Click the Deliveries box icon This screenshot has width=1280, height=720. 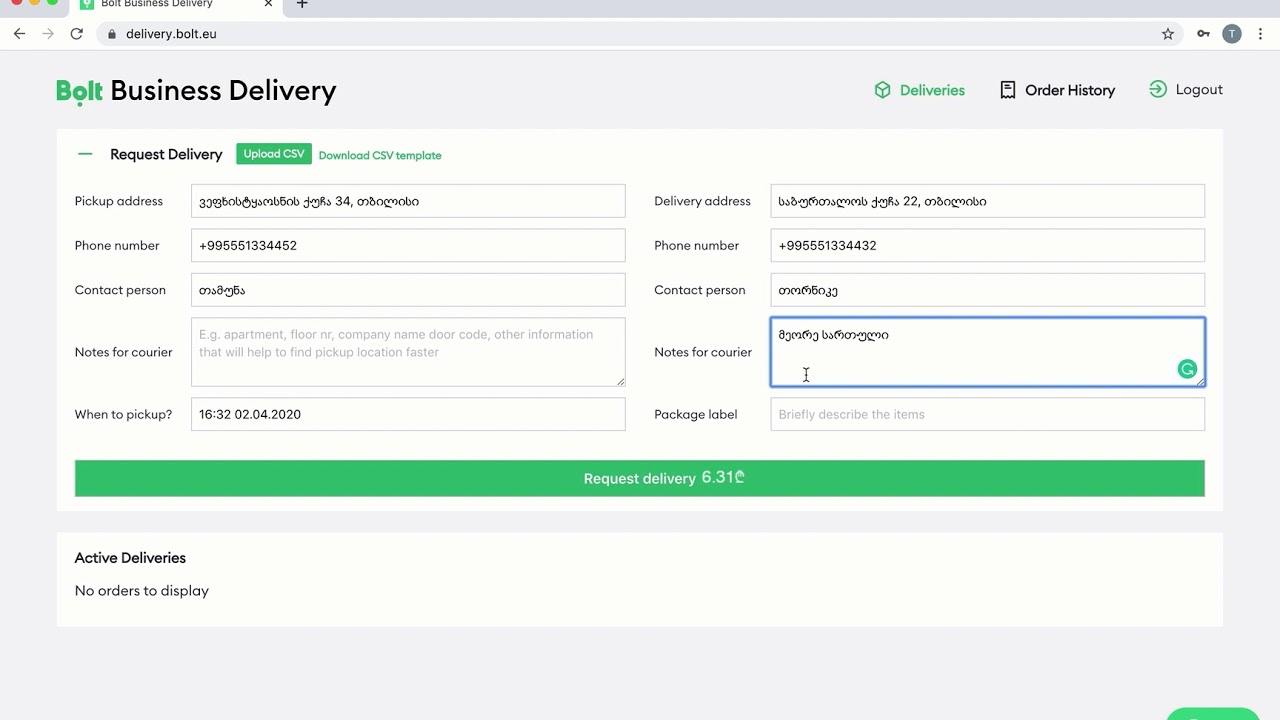[882, 90]
